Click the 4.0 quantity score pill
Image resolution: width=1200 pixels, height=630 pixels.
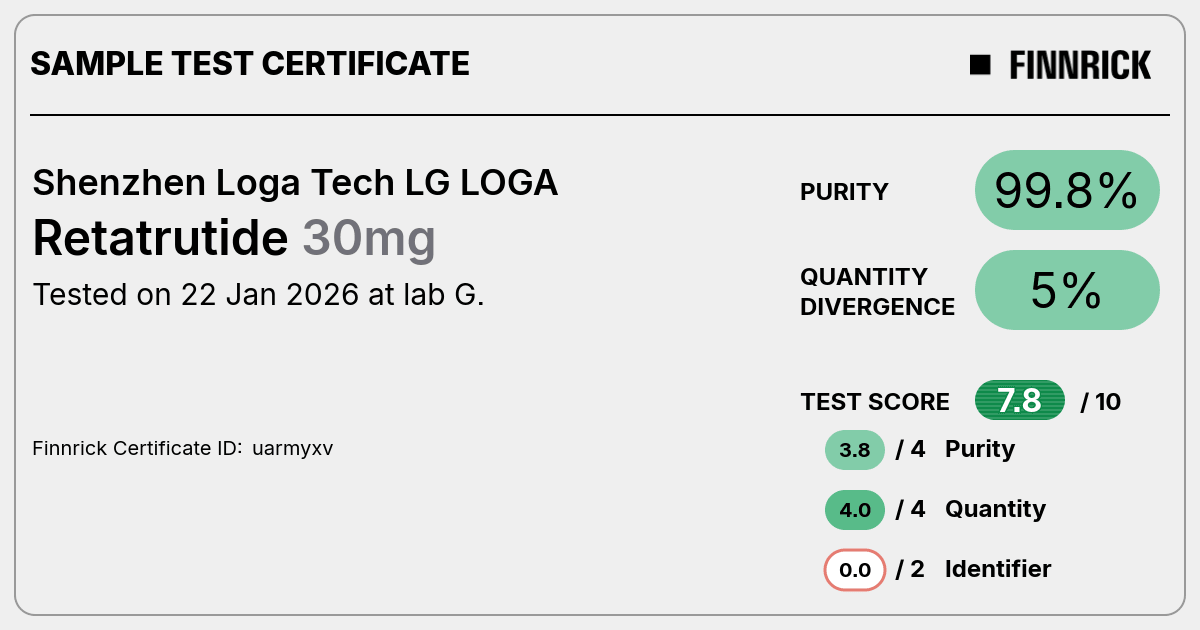coord(855,510)
